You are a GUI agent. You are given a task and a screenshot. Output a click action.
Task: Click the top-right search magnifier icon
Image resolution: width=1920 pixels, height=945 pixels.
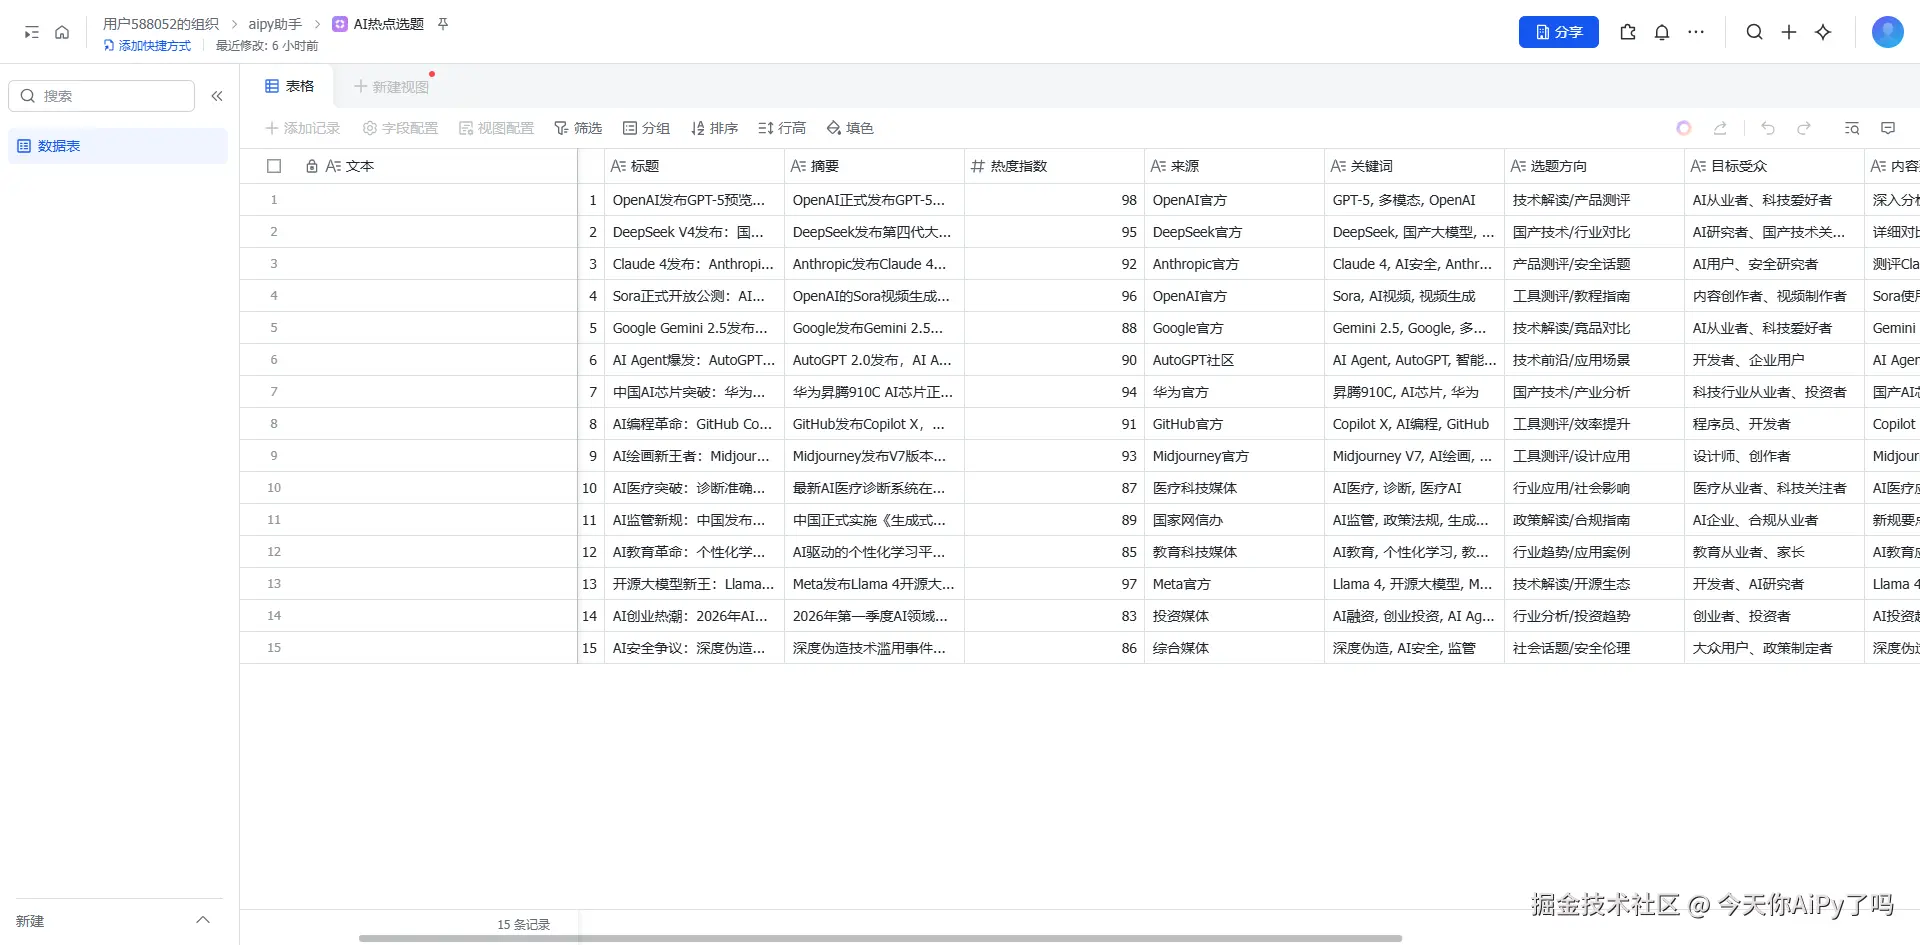[x=1755, y=32]
